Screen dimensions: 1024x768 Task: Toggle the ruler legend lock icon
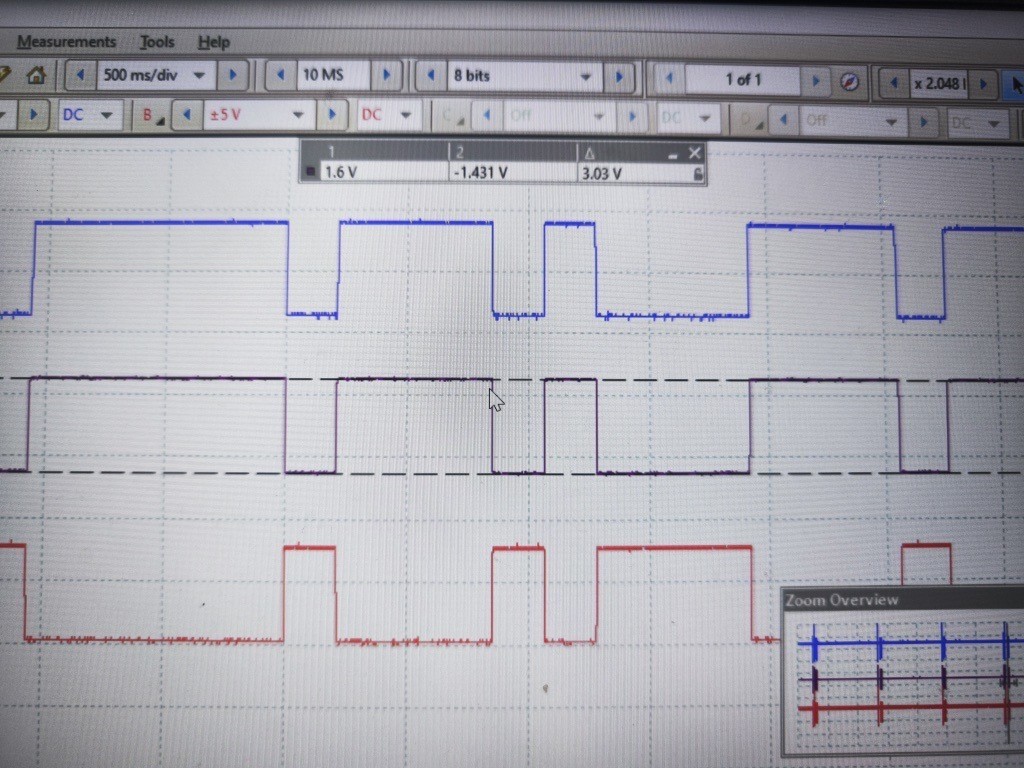pos(697,174)
